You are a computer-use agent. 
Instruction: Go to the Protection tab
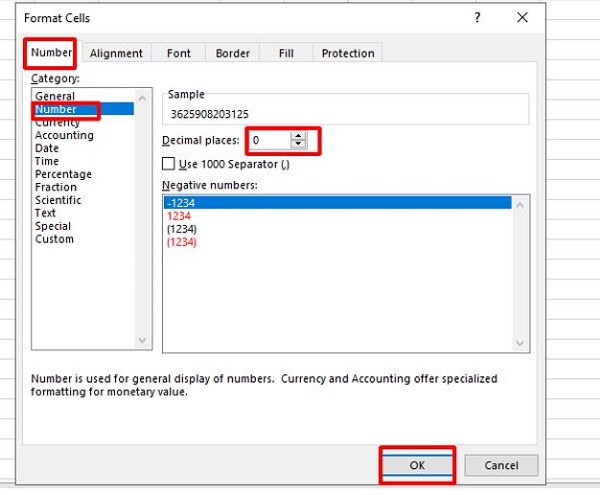click(x=347, y=53)
